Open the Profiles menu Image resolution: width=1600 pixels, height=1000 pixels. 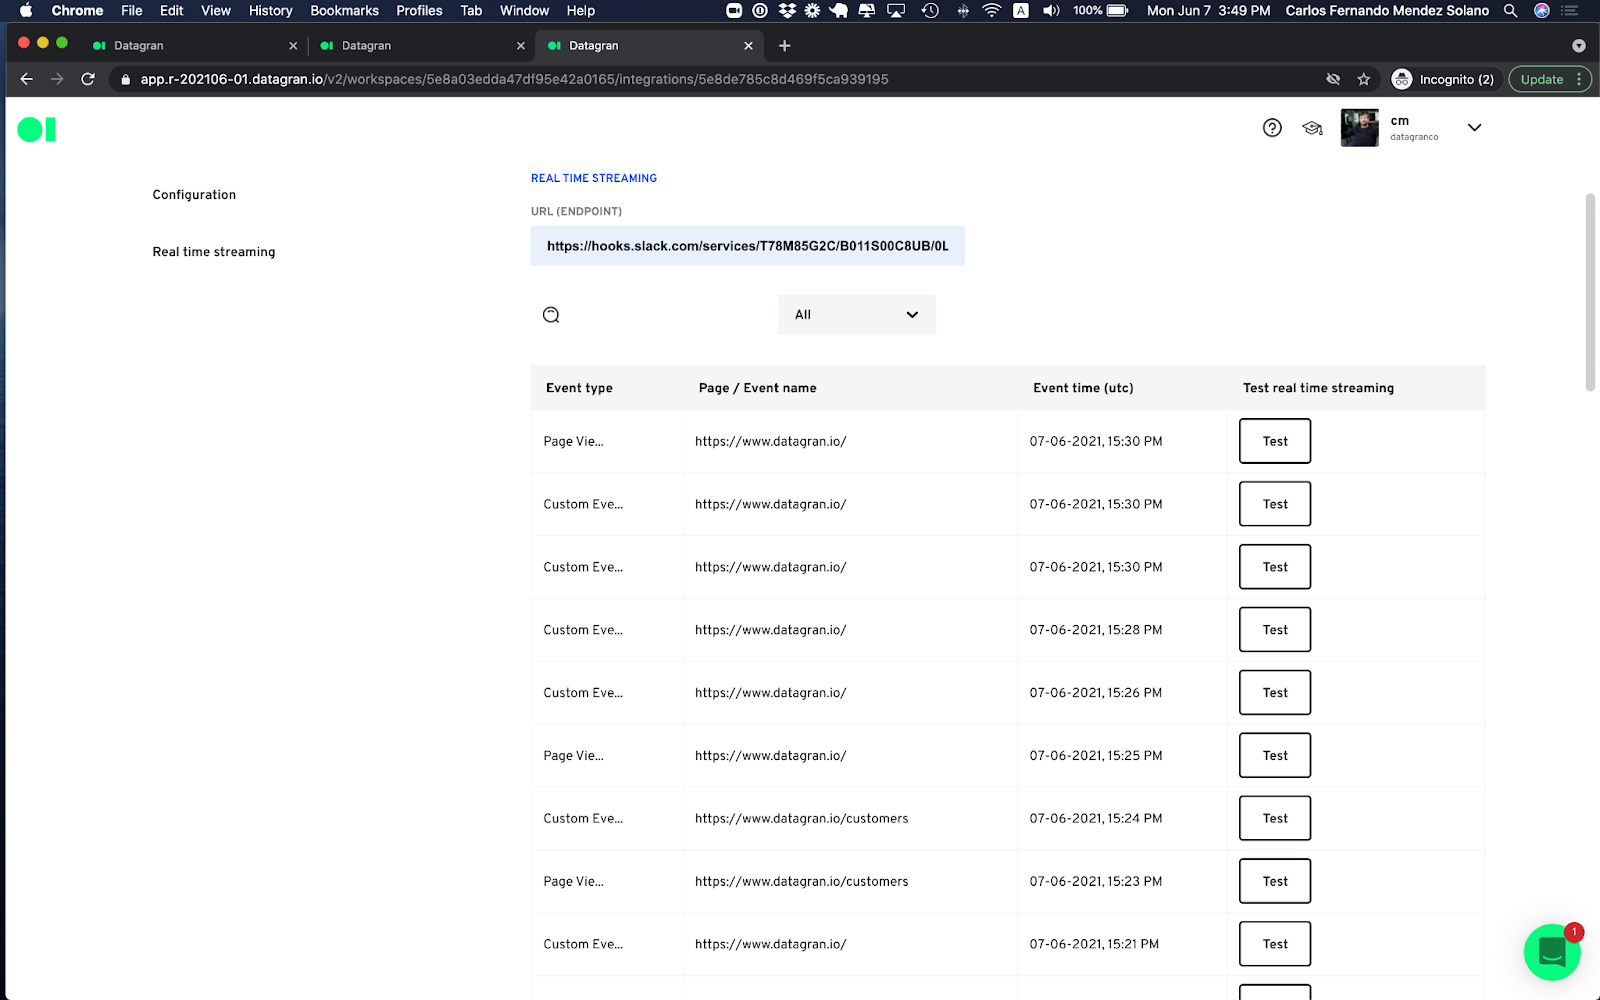click(419, 10)
